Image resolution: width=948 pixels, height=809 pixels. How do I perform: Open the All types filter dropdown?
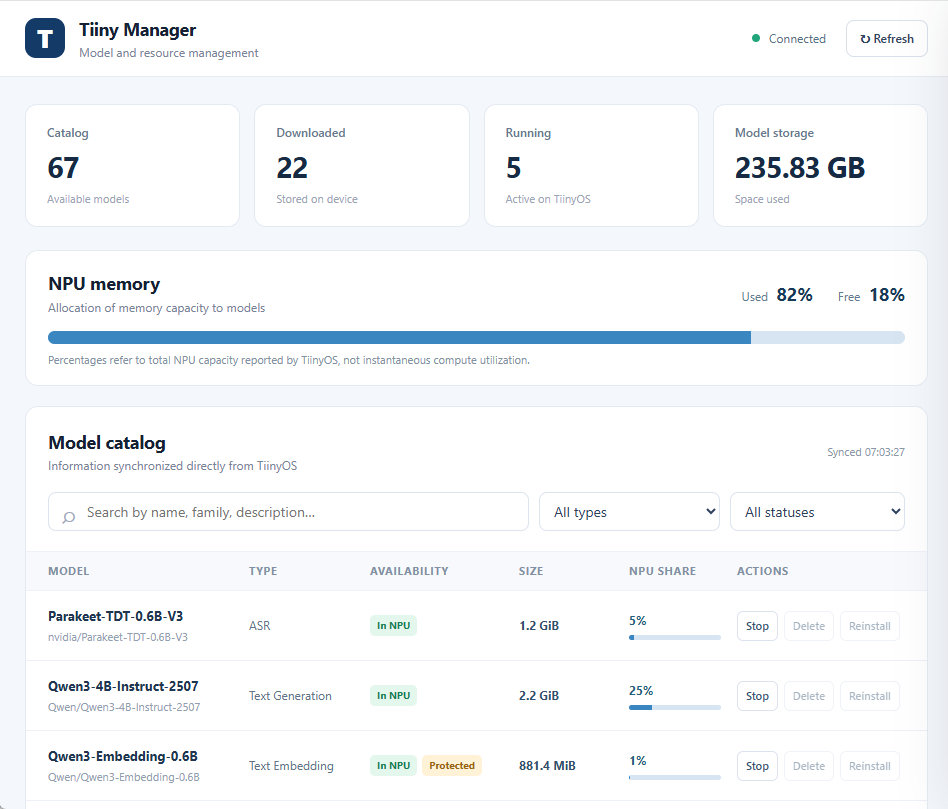[x=629, y=512]
